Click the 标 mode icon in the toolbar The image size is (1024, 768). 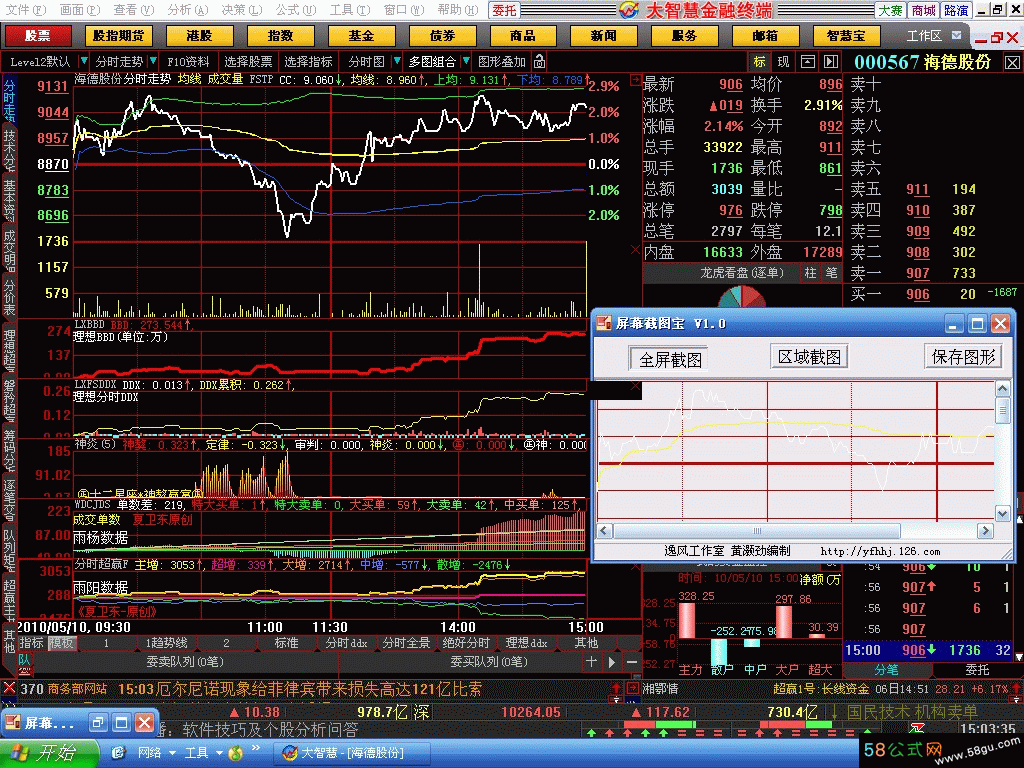pyautogui.click(x=760, y=61)
